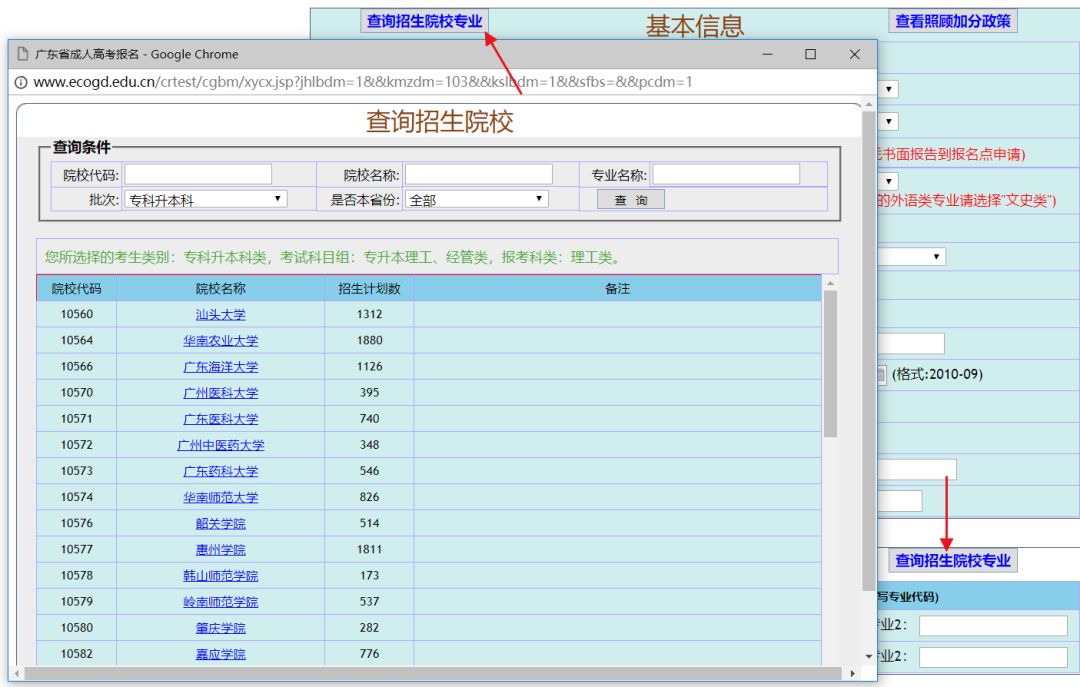Open the 批次 dropdown showing 专科升本科
This screenshot has height=687, width=1080.
pos(205,200)
